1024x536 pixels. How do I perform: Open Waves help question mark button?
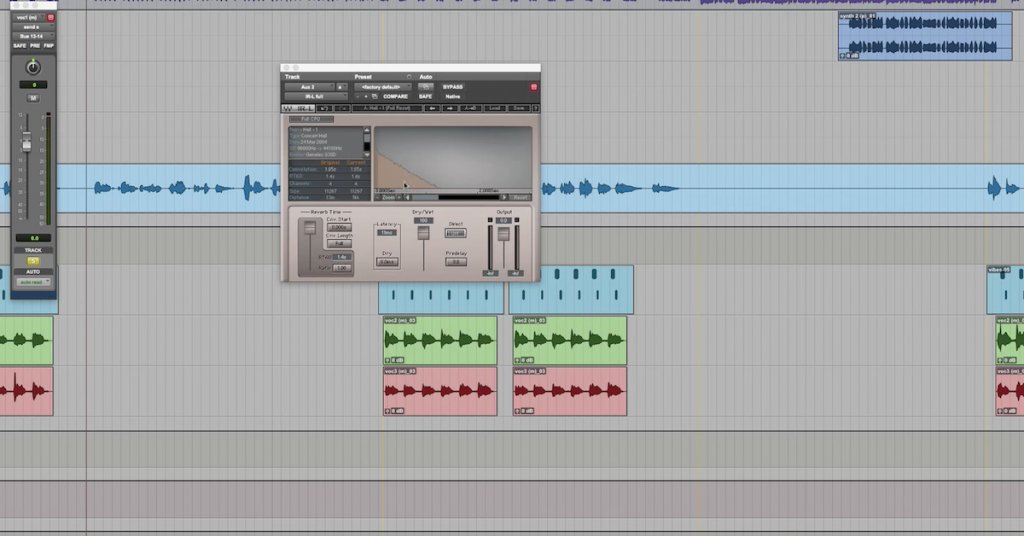coord(536,108)
